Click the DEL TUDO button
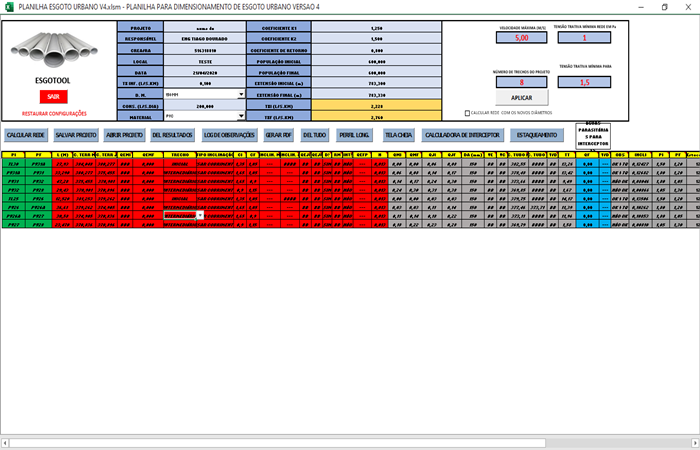Viewport: 700px width, 450px height. point(314,134)
